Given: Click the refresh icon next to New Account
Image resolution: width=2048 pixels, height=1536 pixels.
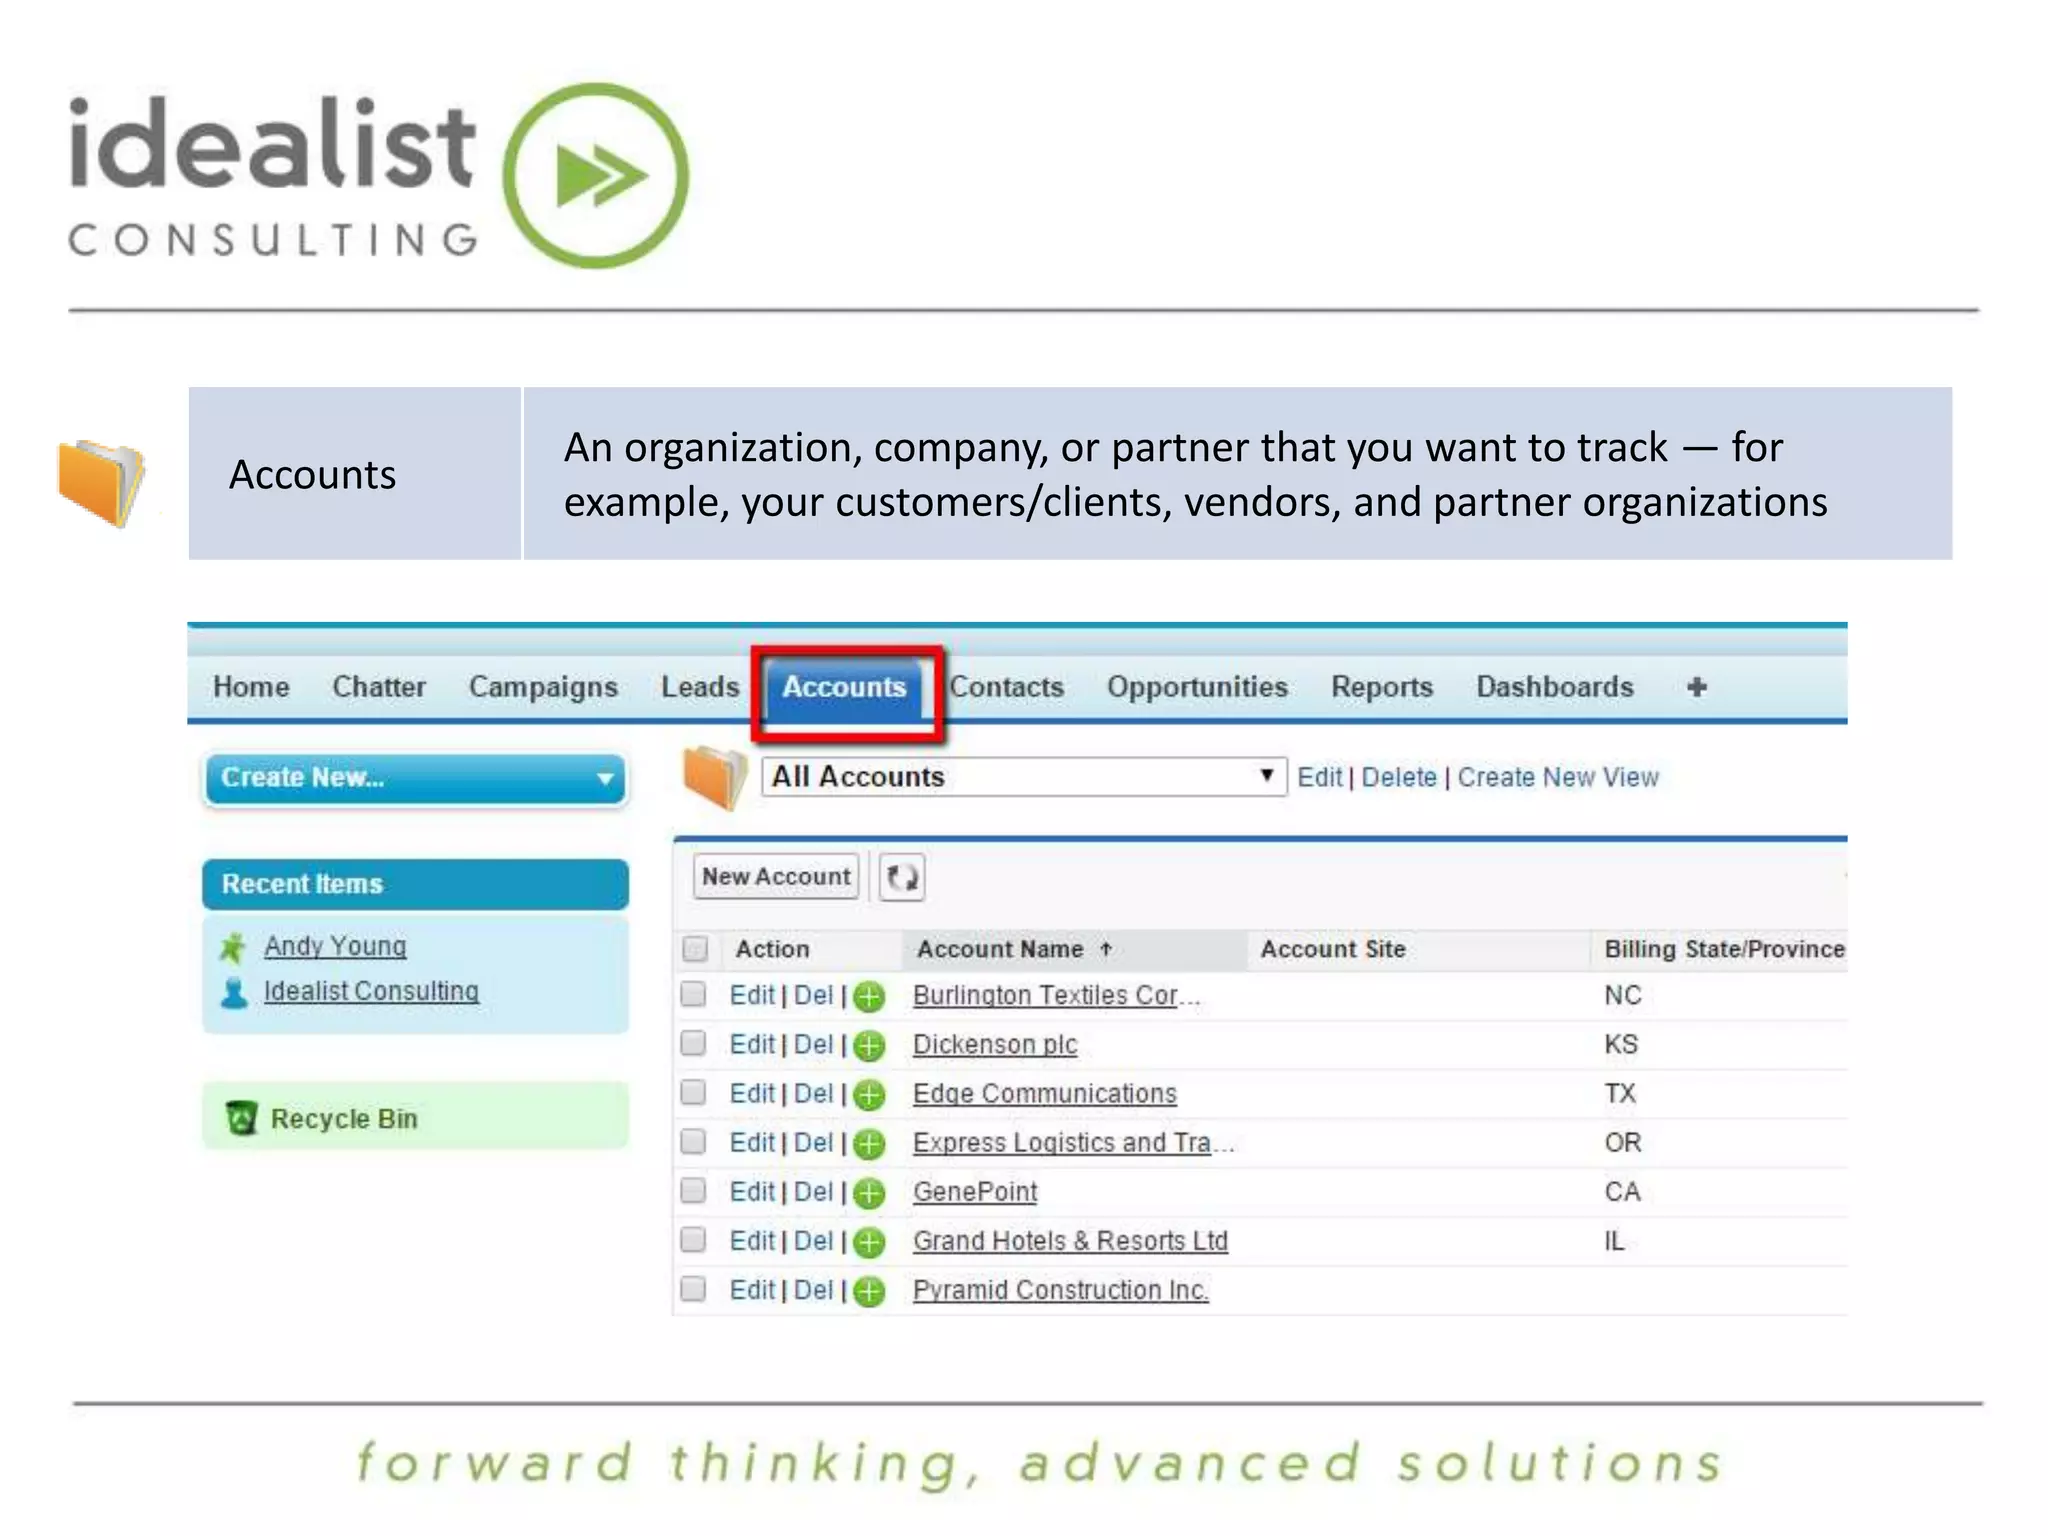Looking at the screenshot, I should (x=902, y=877).
